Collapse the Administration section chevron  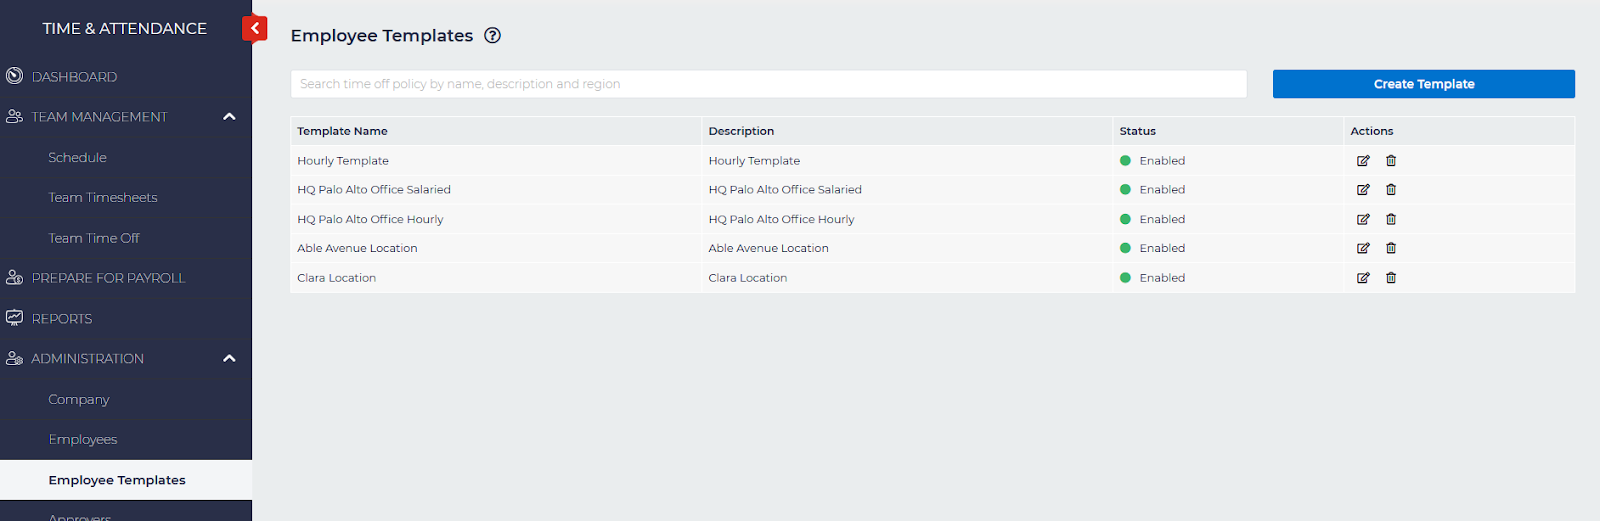(x=229, y=358)
